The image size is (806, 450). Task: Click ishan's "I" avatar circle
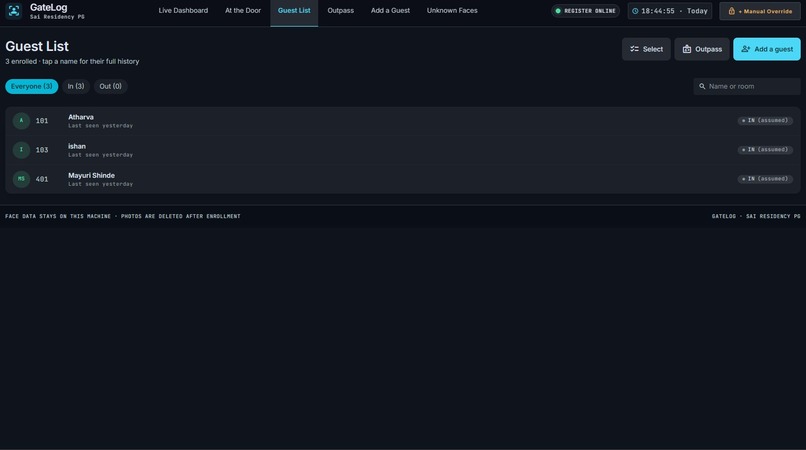point(21,150)
